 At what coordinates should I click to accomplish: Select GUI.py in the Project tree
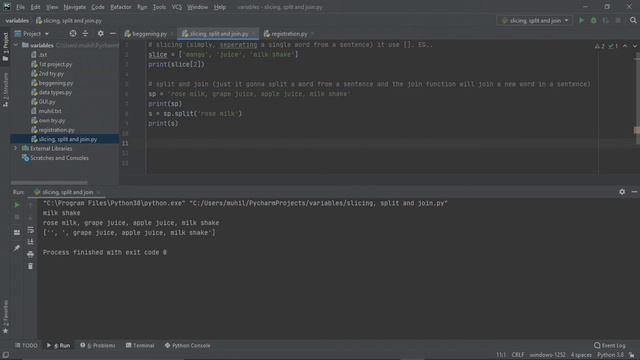coord(47,102)
